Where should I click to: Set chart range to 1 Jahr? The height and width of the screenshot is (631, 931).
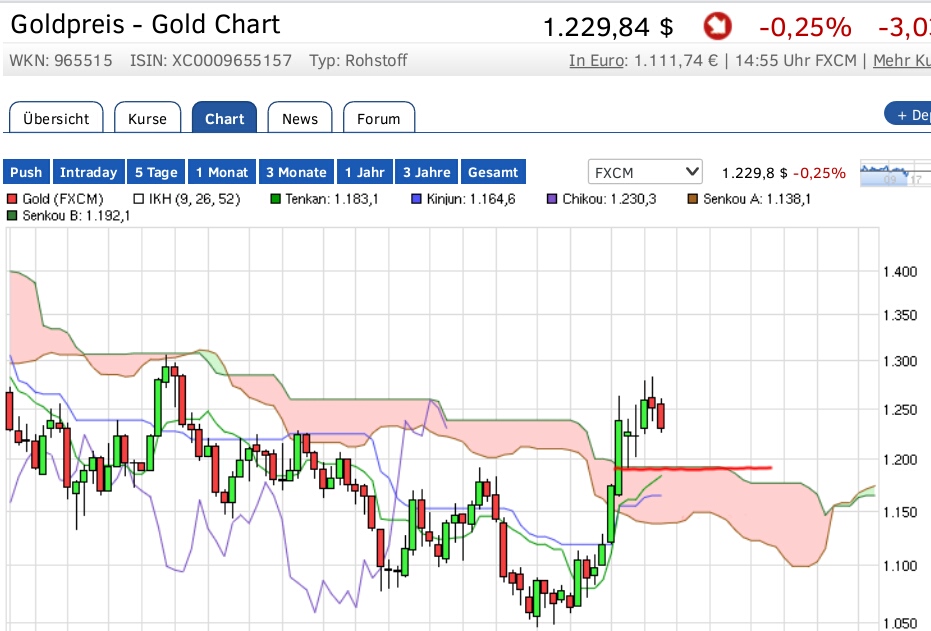pos(364,172)
